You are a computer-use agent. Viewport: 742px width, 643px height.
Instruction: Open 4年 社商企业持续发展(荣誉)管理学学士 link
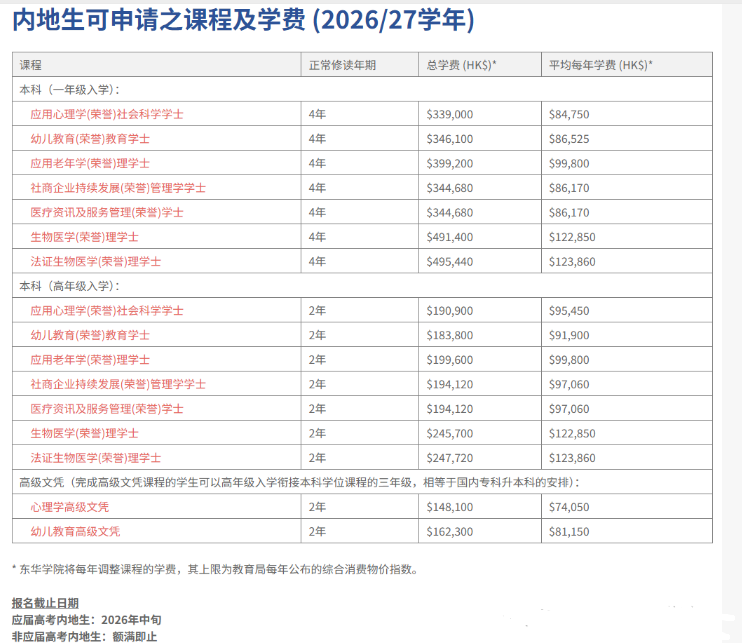point(118,188)
